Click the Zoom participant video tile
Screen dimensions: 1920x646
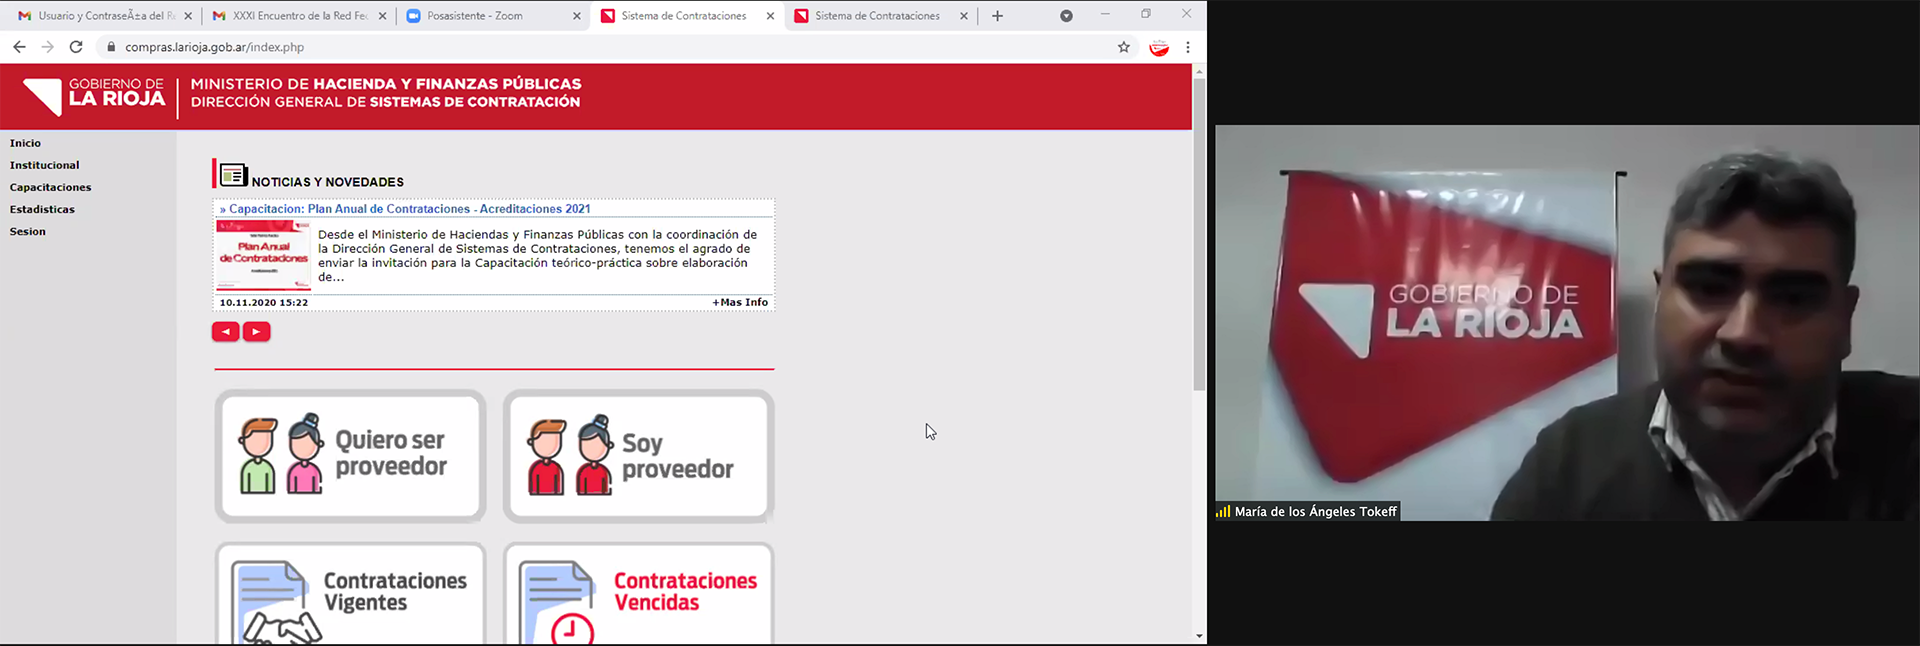tap(1567, 323)
